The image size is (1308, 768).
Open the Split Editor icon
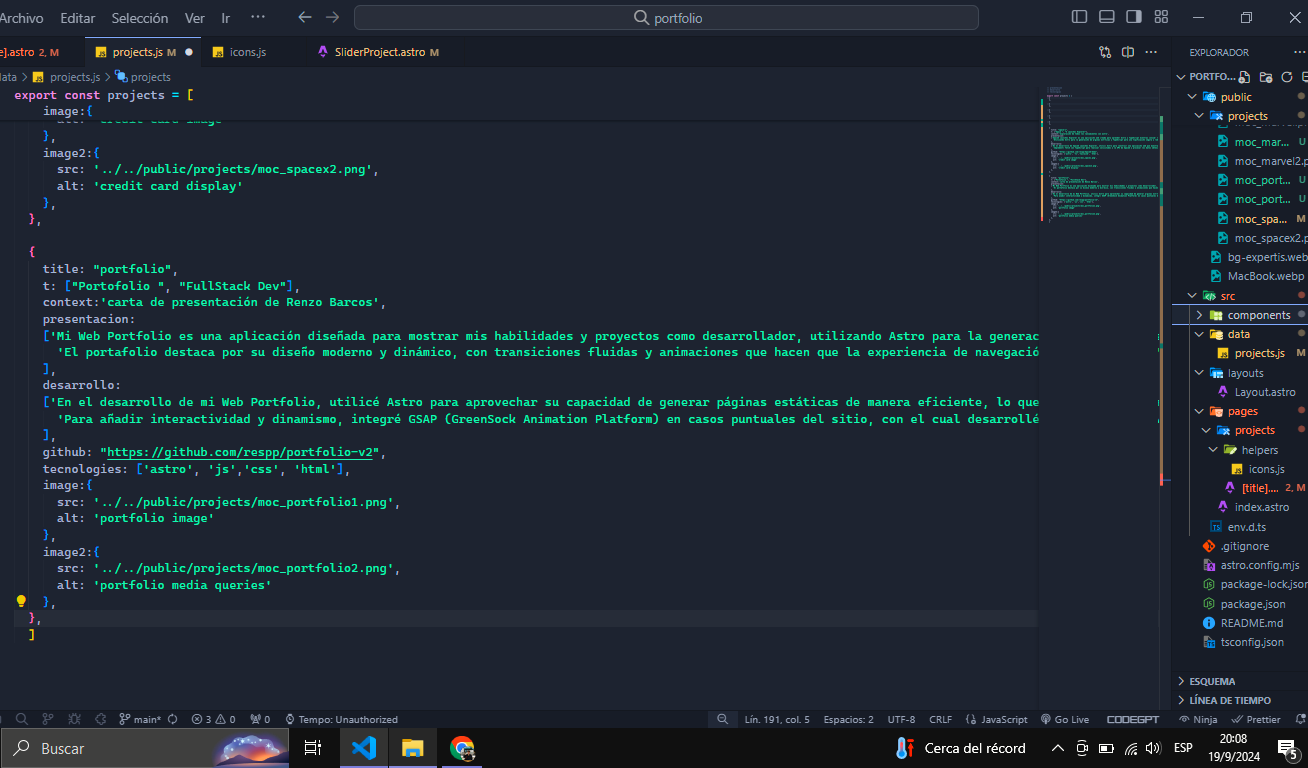click(x=1128, y=51)
